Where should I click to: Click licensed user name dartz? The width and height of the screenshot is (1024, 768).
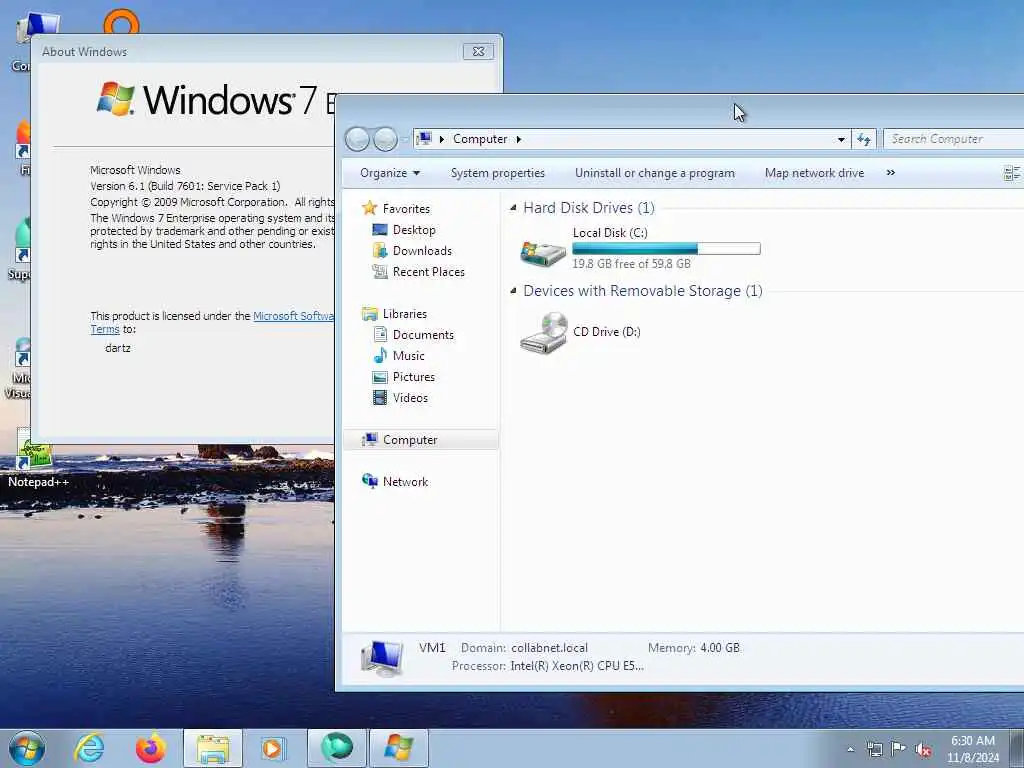118,348
